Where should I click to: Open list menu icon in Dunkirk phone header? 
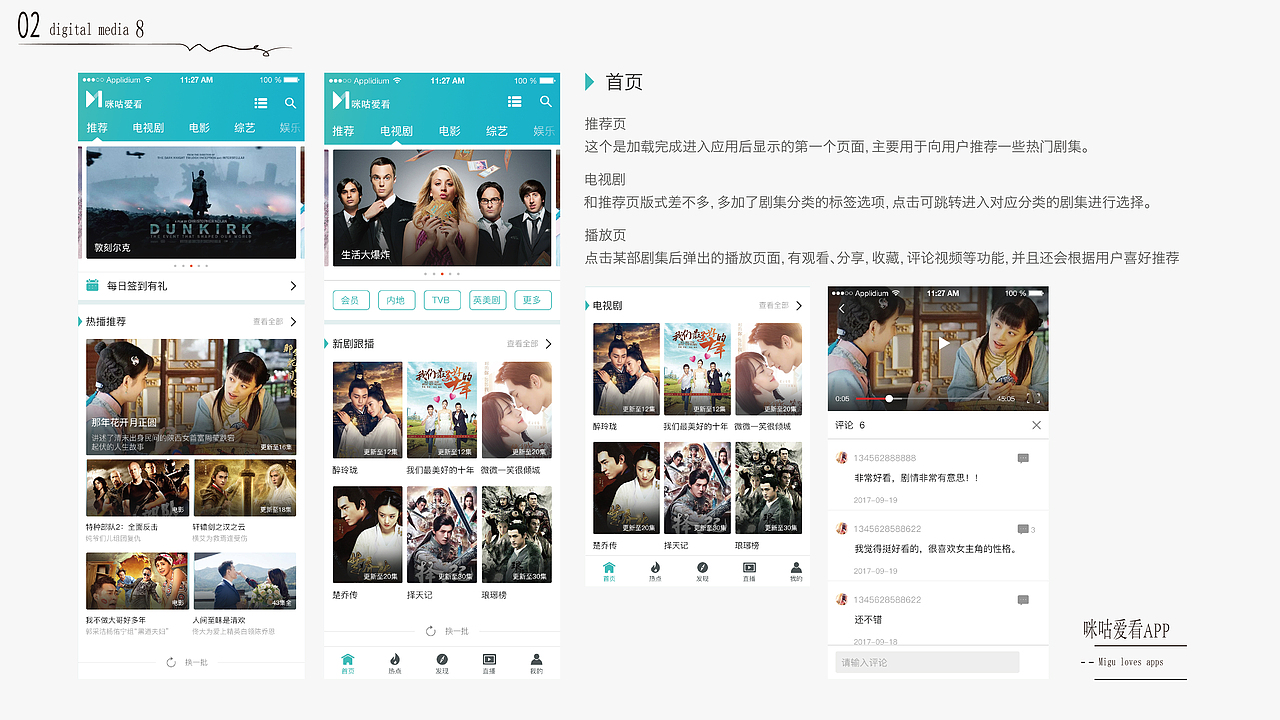coord(261,103)
